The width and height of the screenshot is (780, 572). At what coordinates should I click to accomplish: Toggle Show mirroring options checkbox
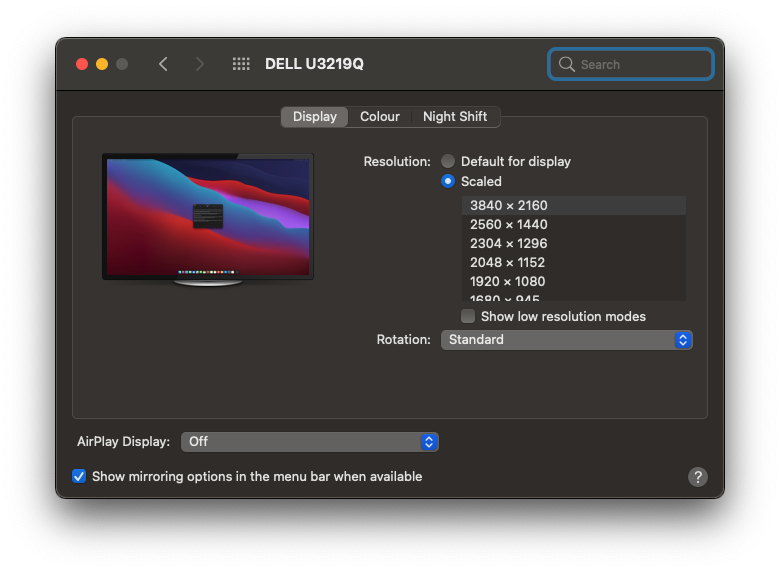coord(79,477)
